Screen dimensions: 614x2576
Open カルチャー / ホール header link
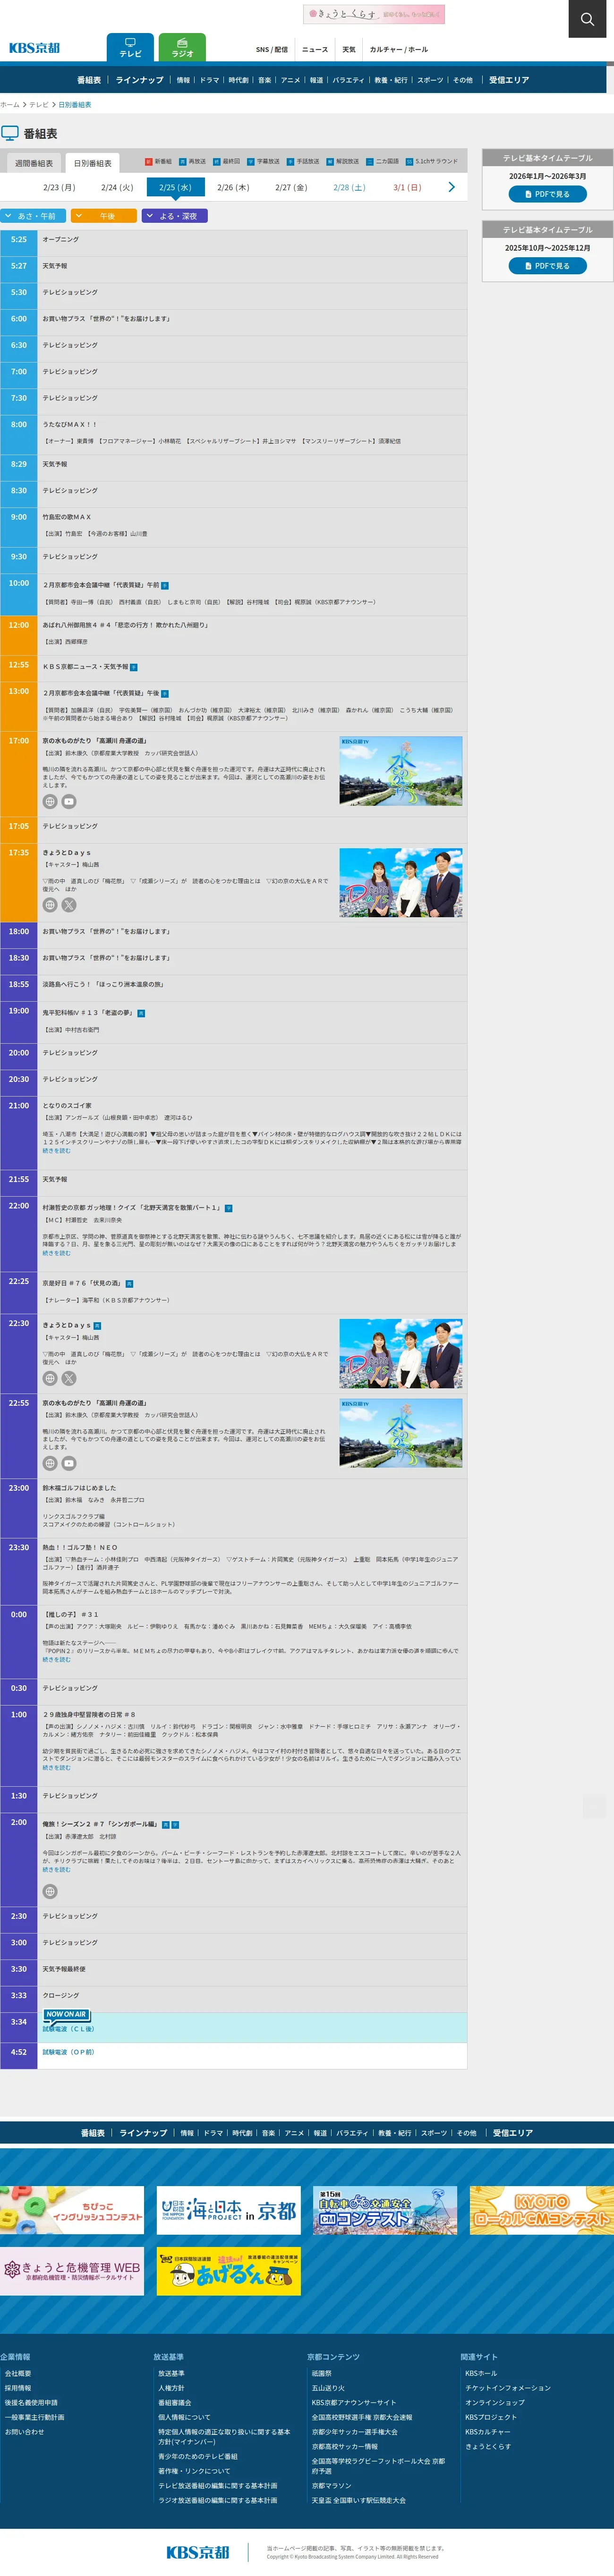[x=398, y=49]
